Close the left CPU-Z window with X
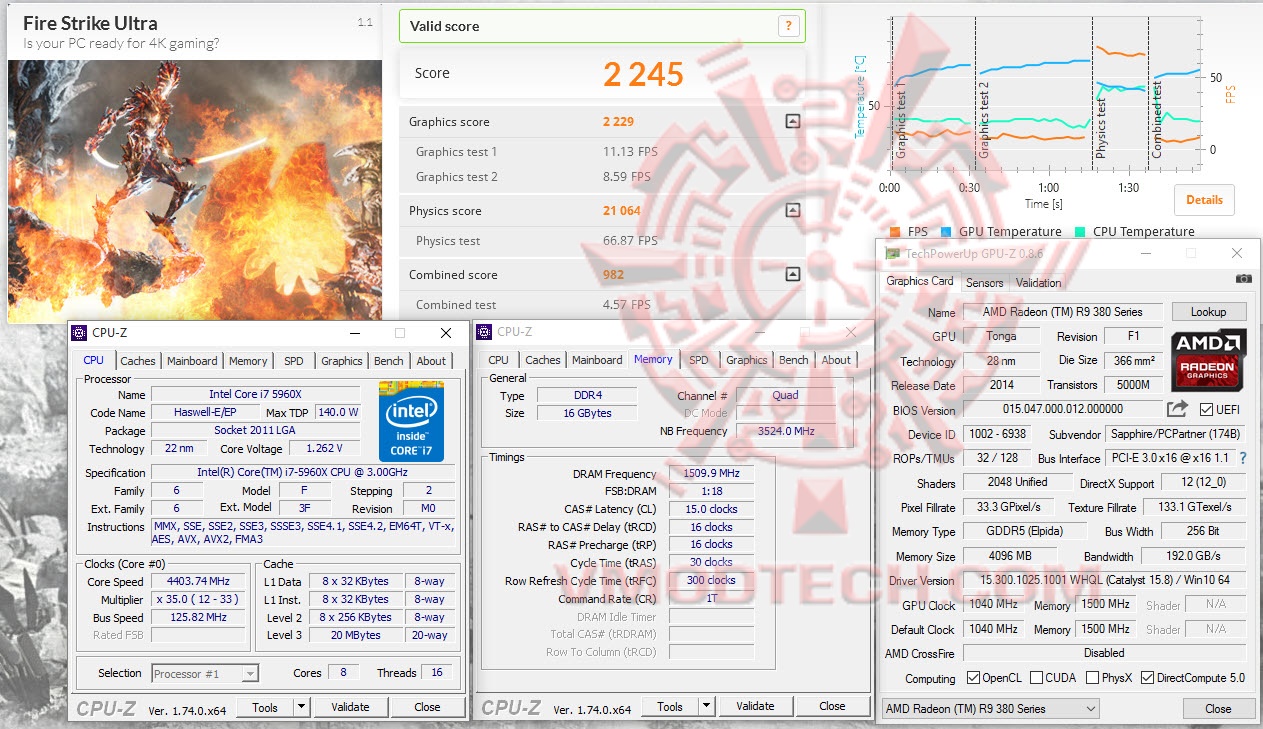The height and width of the screenshot is (729, 1263). 446,333
